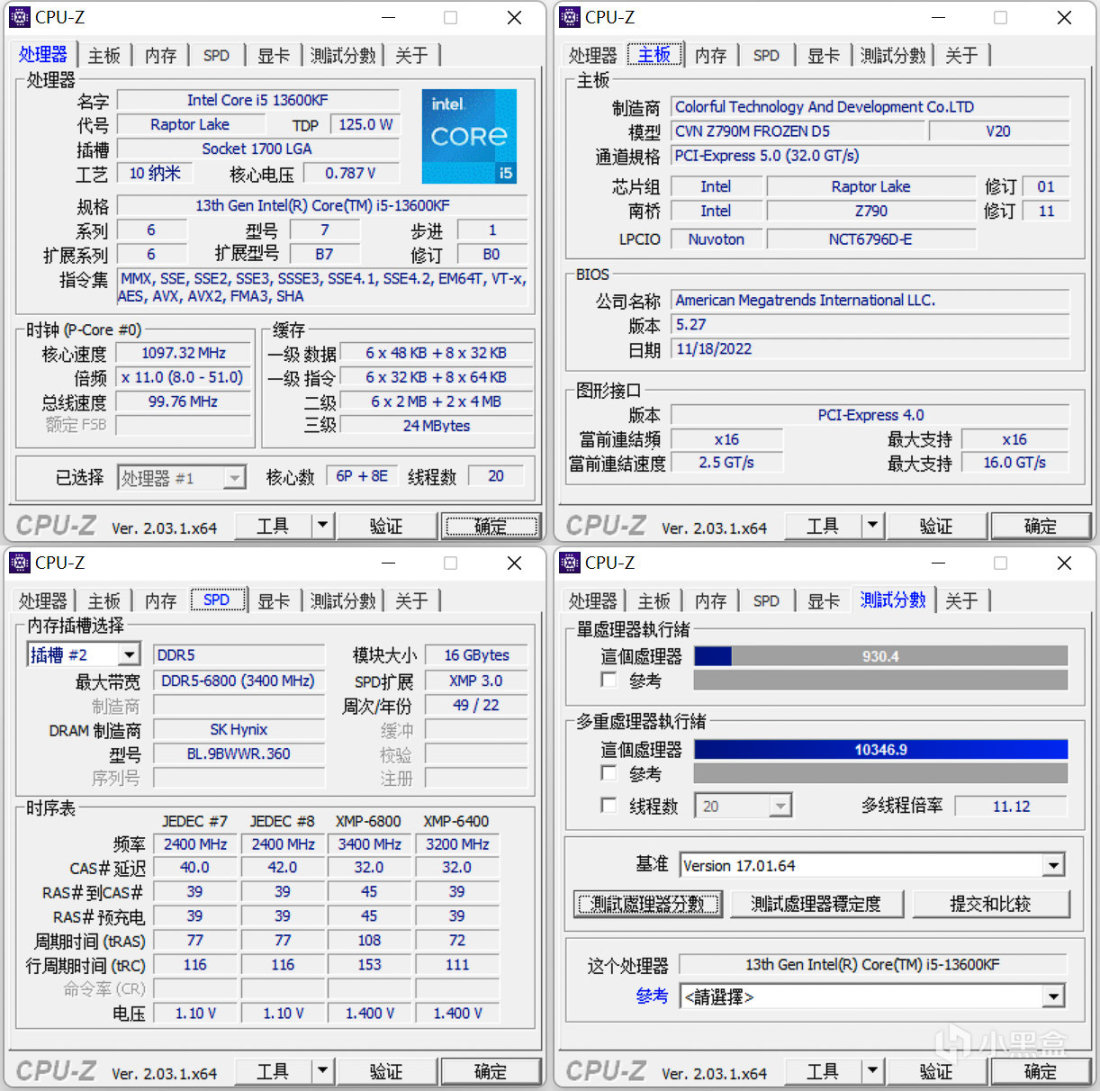Toggle the single-thread 參考 reference checkbox
The height and width of the screenshot is (1091, 1100).
point(608,680)
